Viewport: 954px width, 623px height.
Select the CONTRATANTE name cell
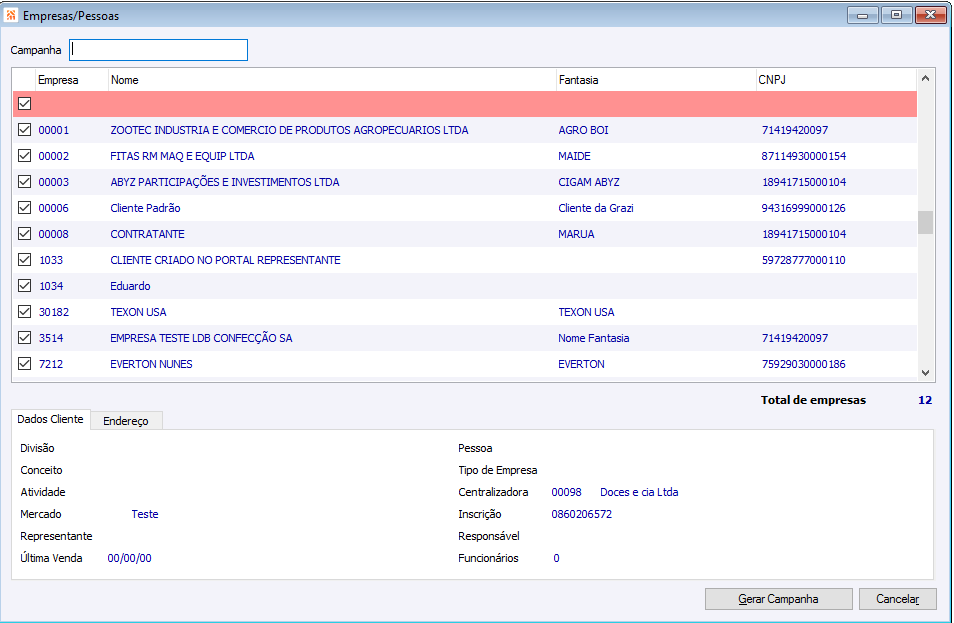click(x=147, y=234)
